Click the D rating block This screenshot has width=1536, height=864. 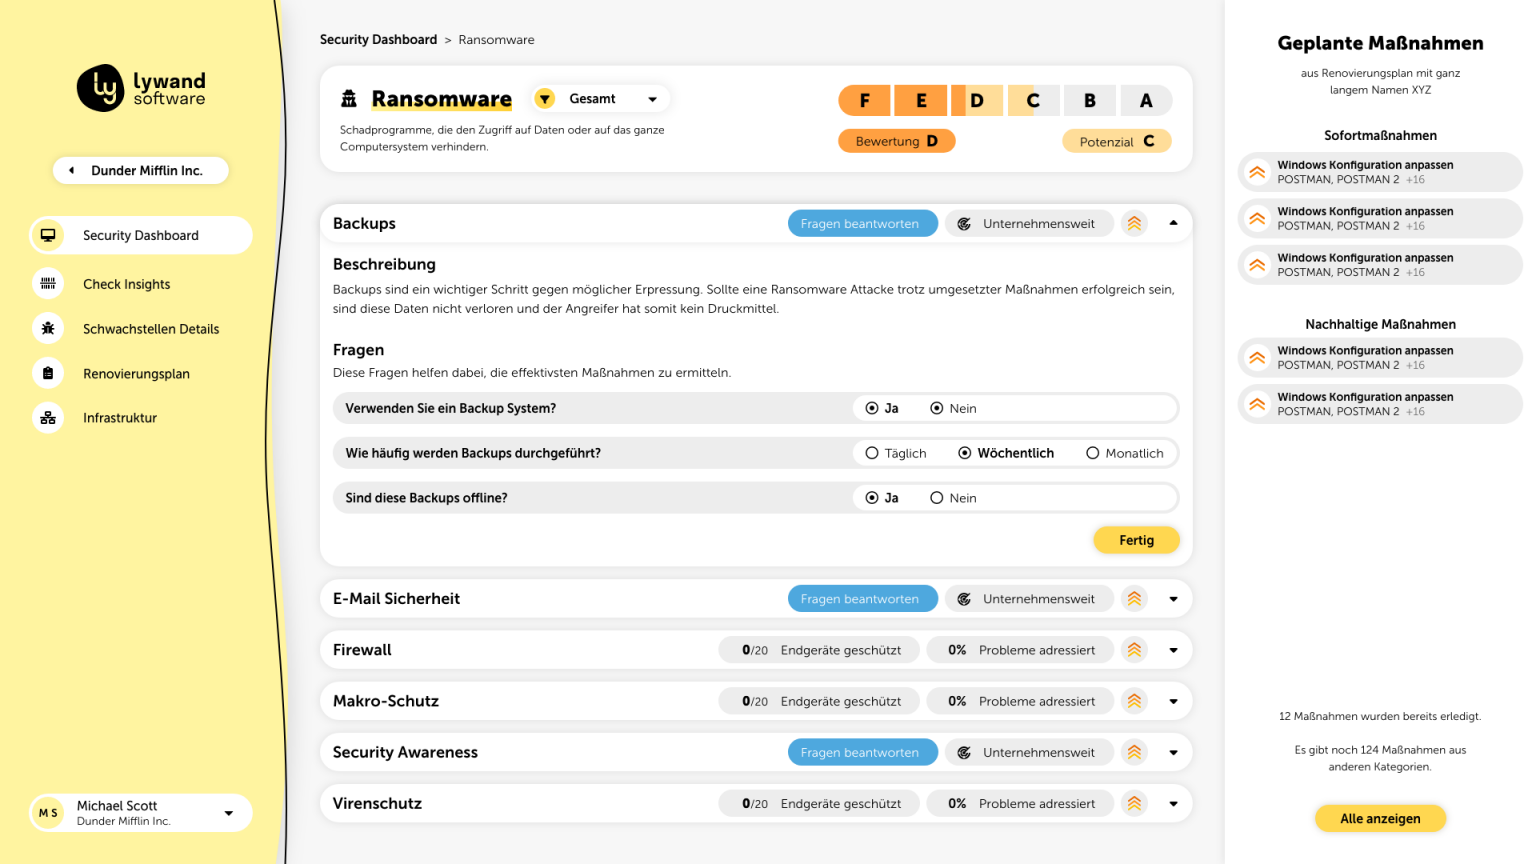(x=977, y=100)
